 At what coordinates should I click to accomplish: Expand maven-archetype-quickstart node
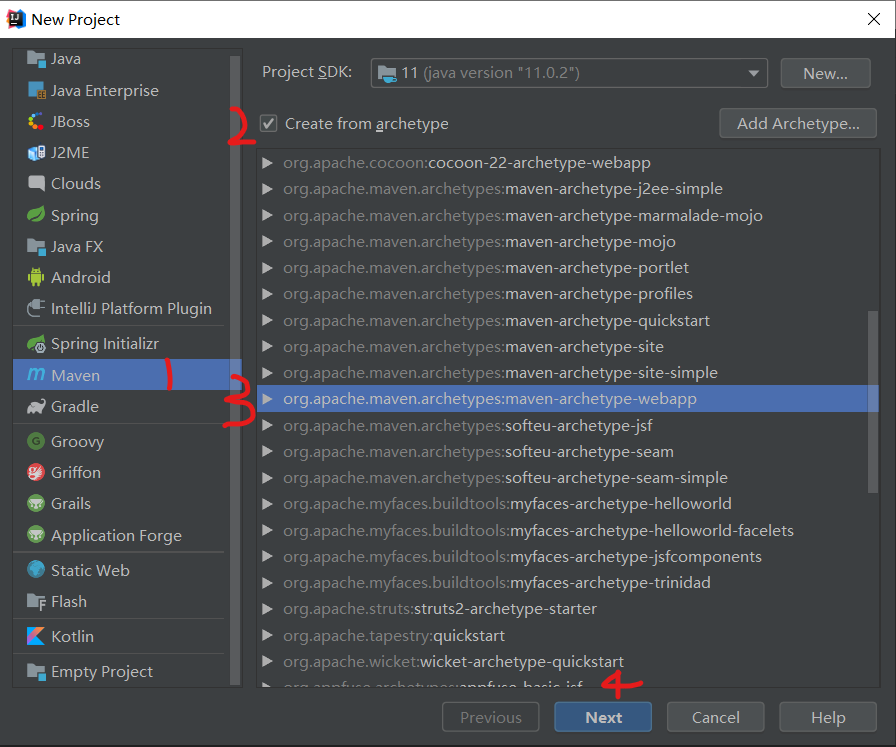[x=267, y=321]
